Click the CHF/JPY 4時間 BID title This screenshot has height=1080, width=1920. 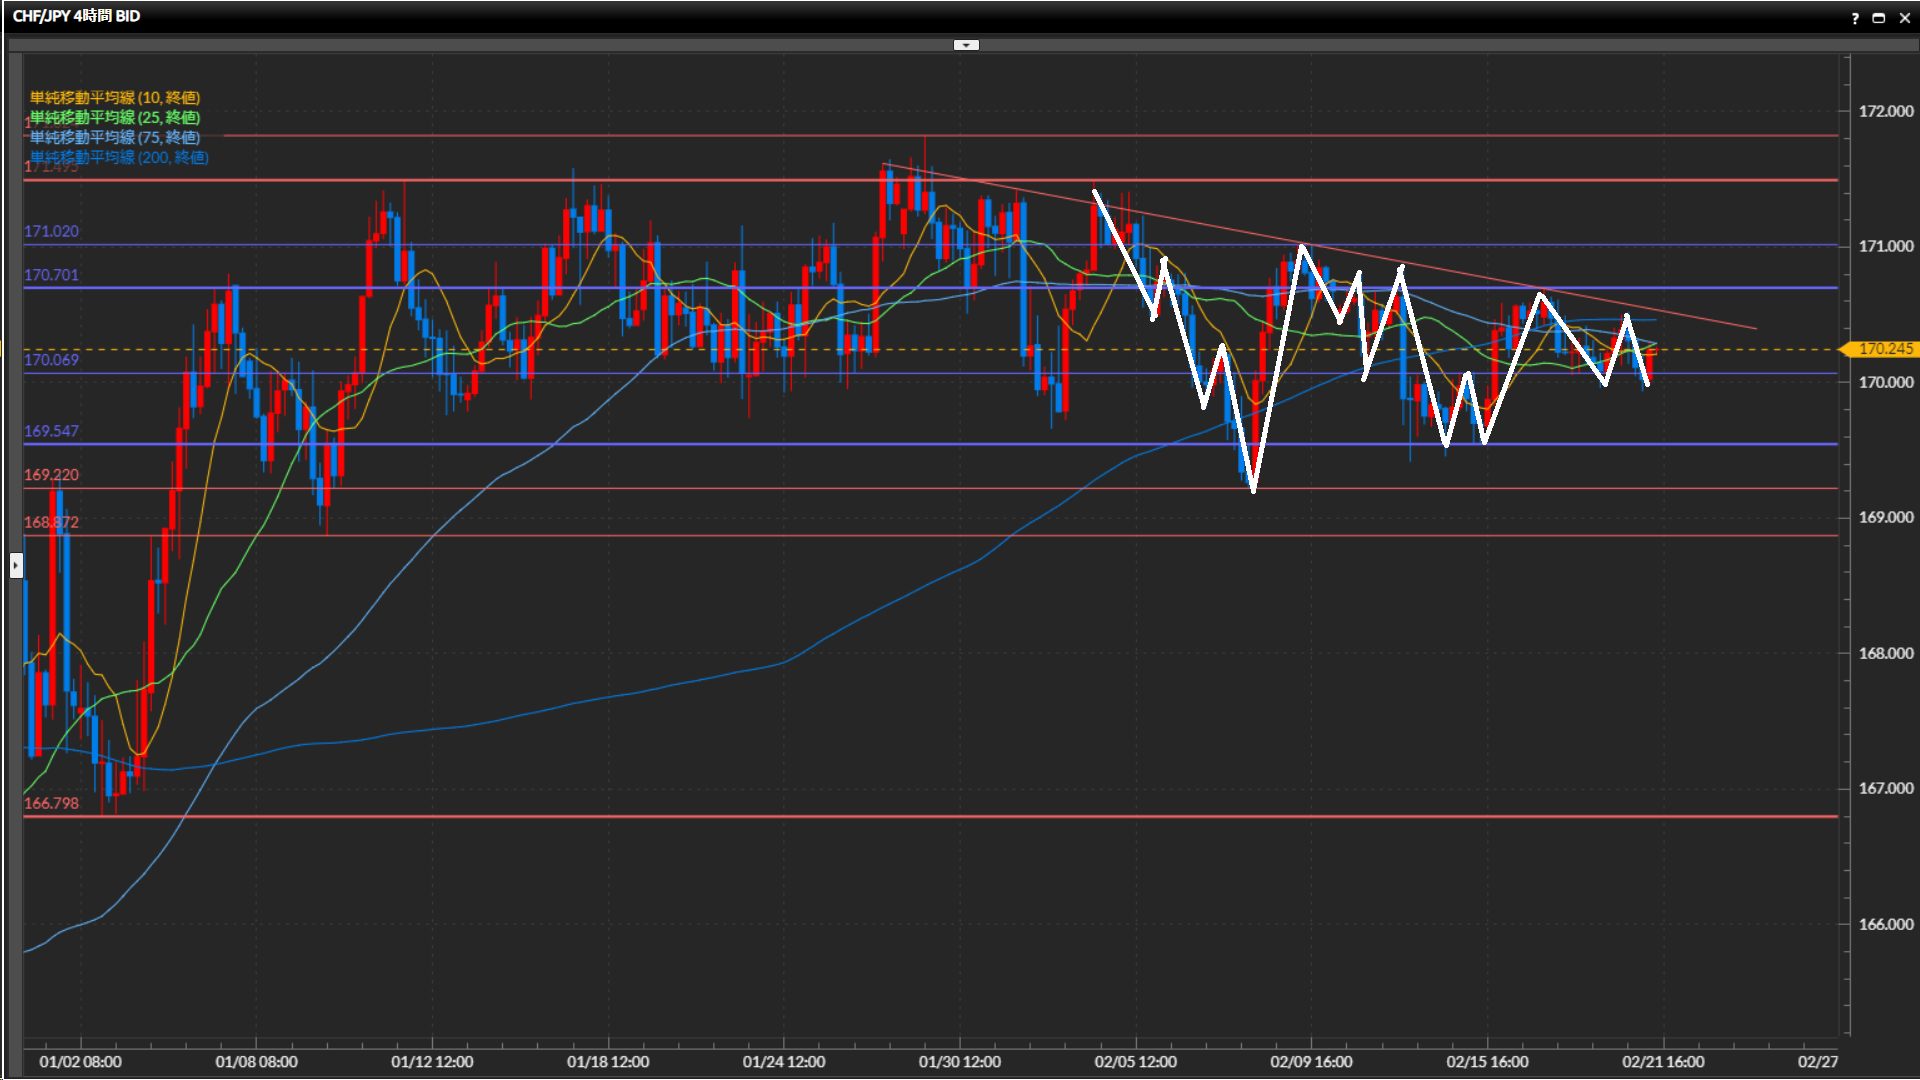click(x=76, y=16)
